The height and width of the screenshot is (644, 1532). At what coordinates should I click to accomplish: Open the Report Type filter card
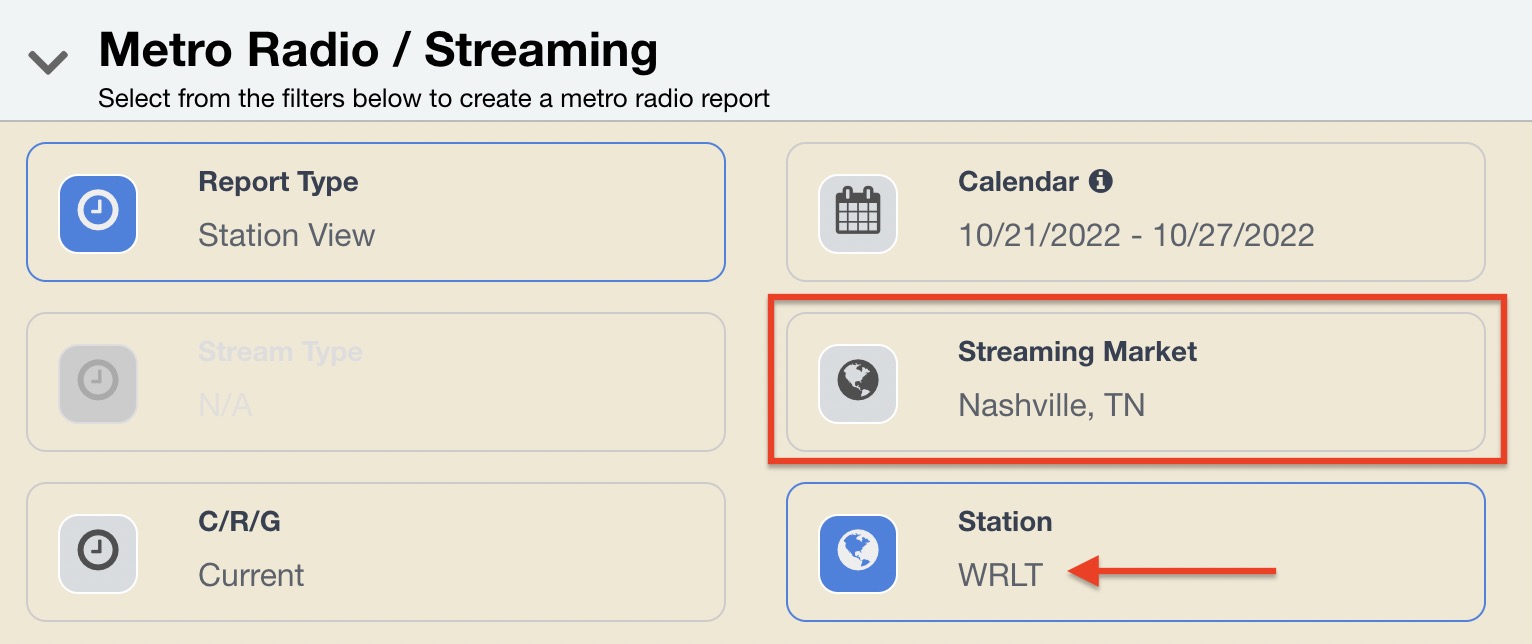click(x=376, y=212)
